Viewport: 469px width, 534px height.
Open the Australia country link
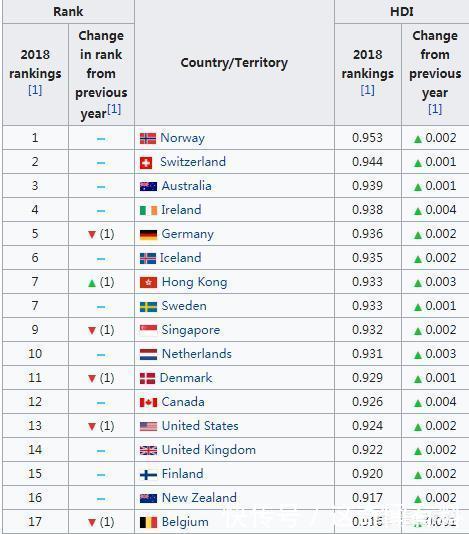click(186, 186)
